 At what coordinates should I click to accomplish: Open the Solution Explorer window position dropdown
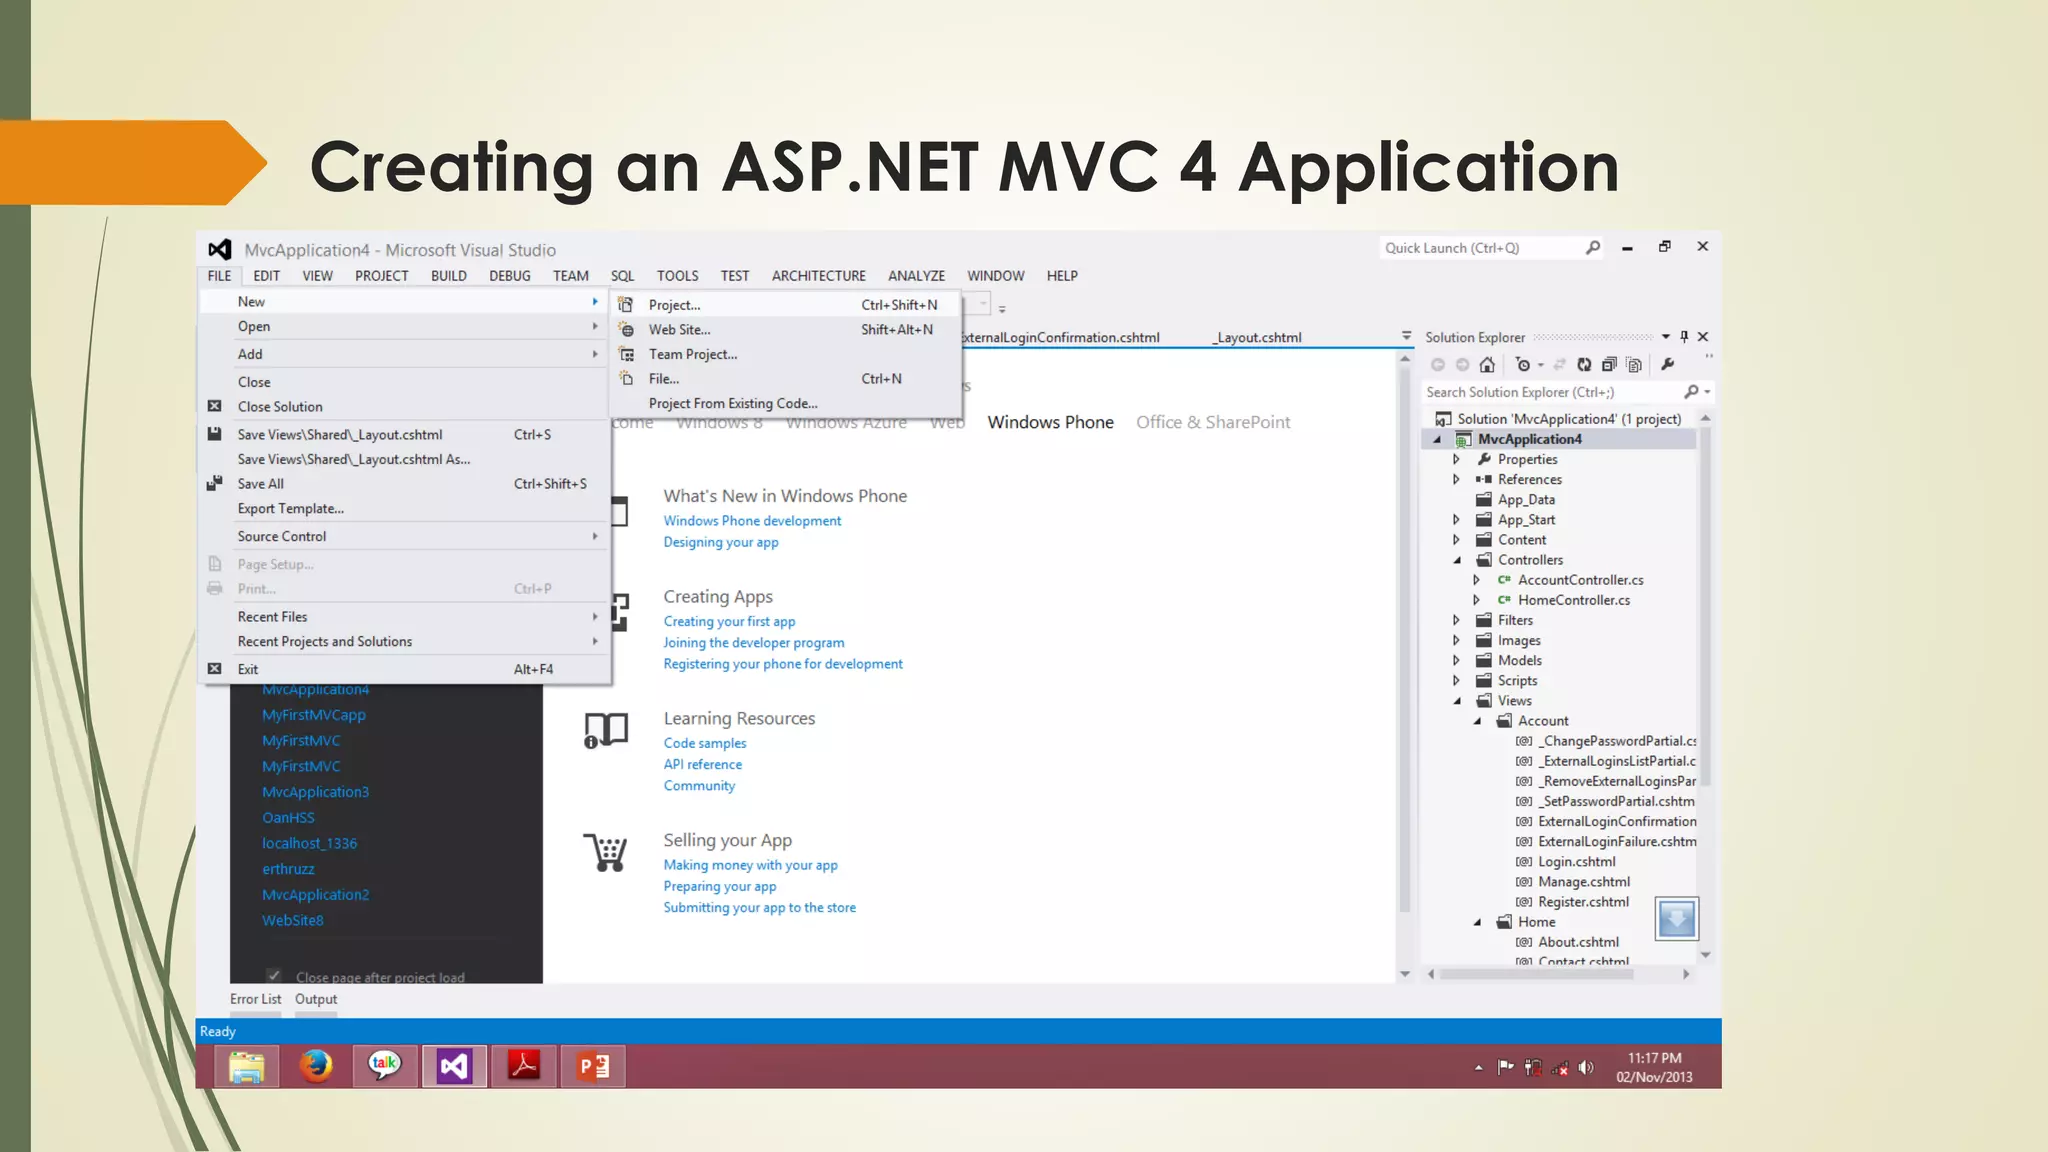(1666, 337)
